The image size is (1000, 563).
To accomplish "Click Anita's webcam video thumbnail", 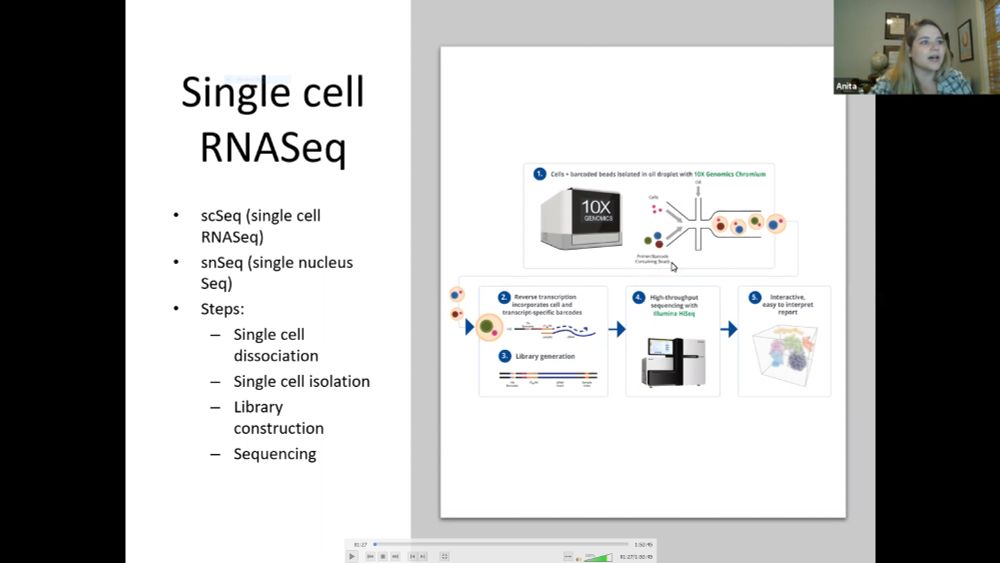I will pyautogui.click(x=916, y=47).
